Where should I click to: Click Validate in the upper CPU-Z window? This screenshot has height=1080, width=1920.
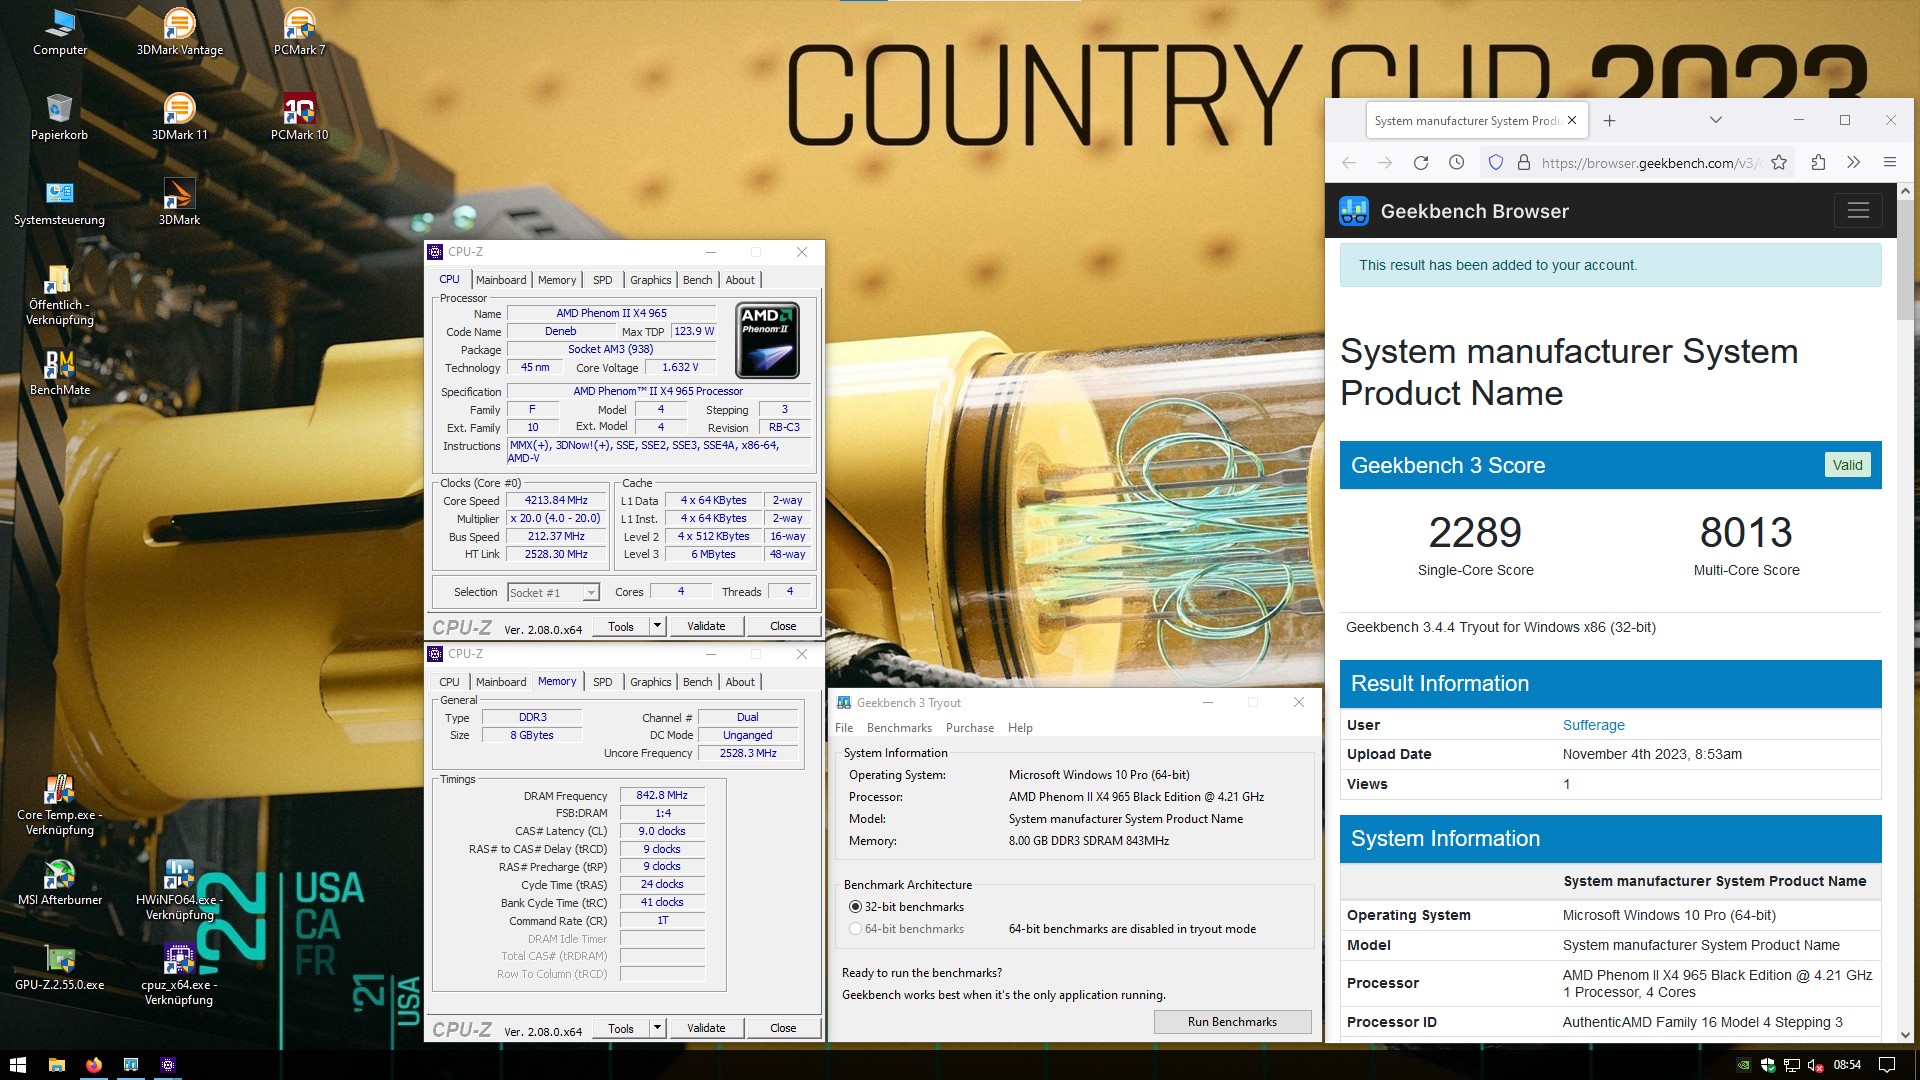click(x=706, y=626)
